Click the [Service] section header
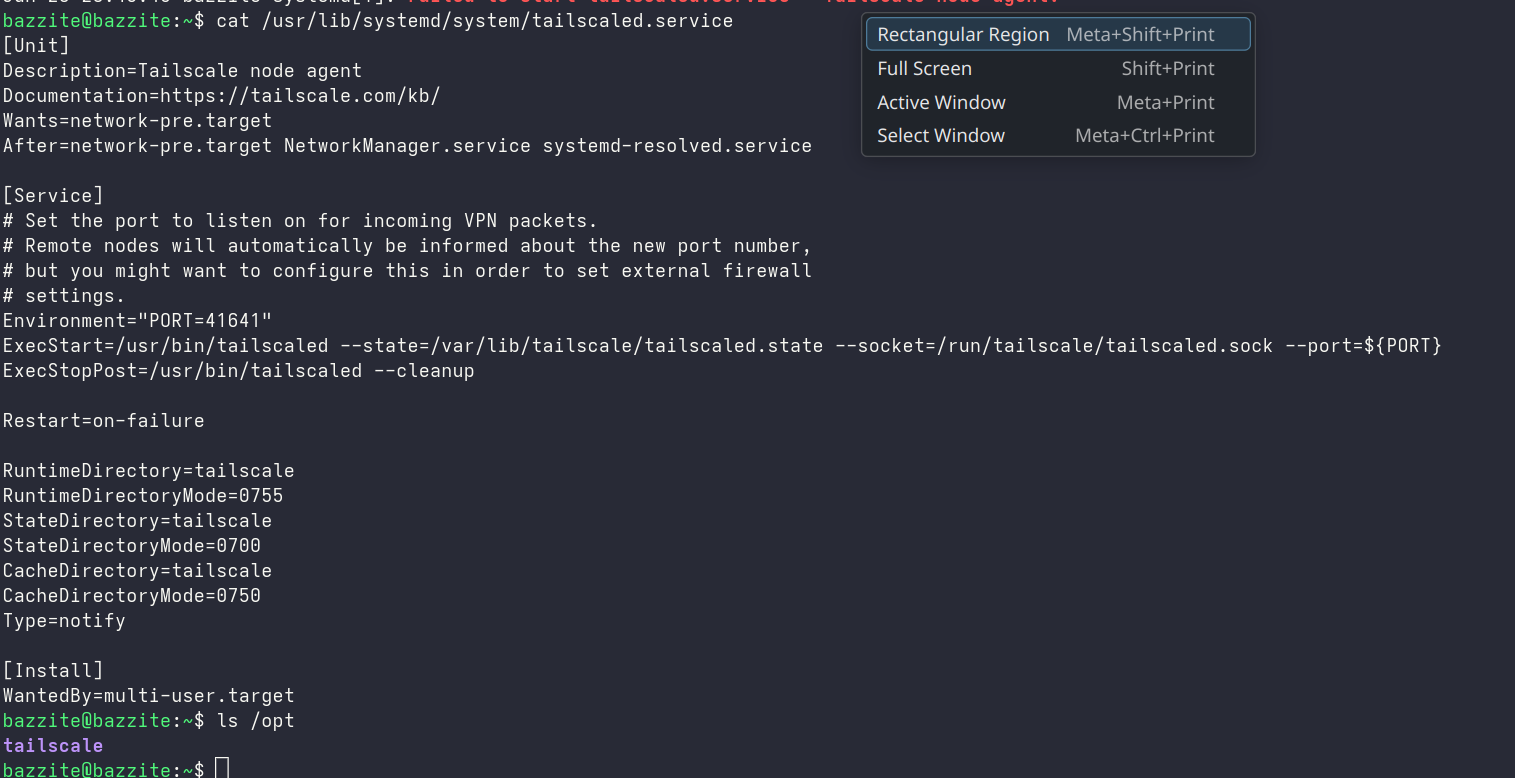This screenshot has width=1515, height=778. pyautogui.click(x=53, y=196)
